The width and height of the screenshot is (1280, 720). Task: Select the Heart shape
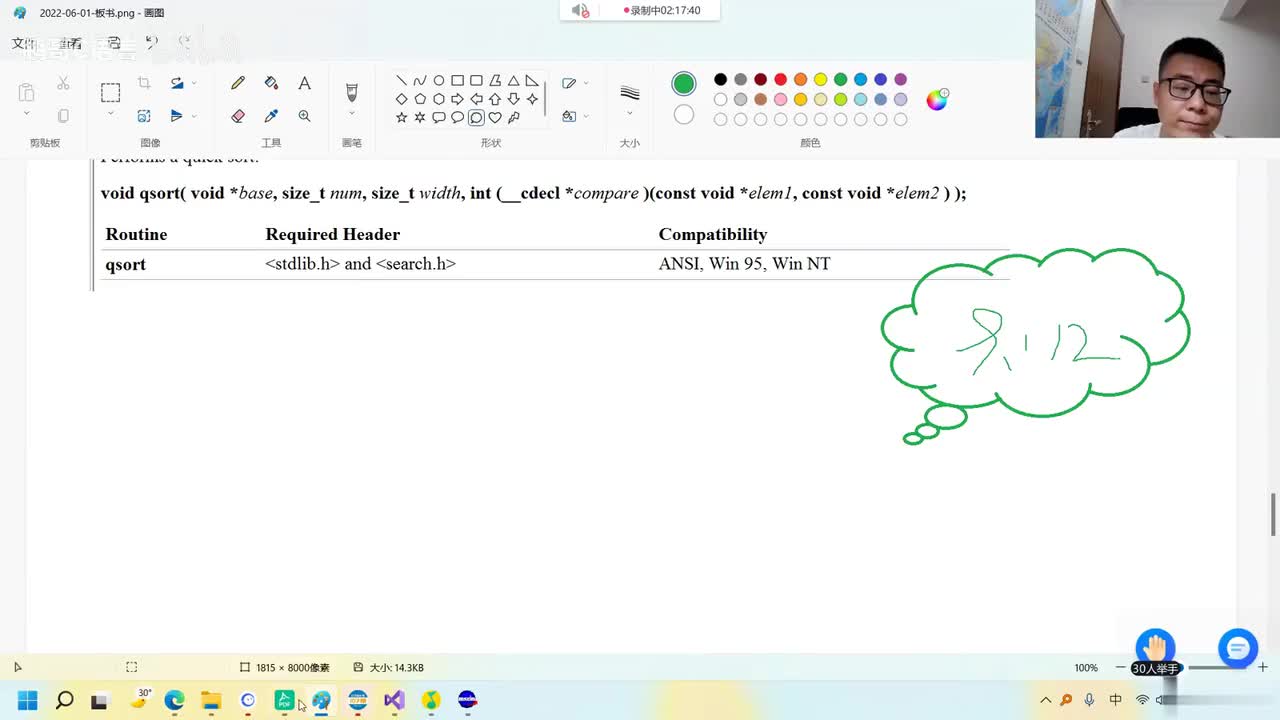[x=495, y=118]
